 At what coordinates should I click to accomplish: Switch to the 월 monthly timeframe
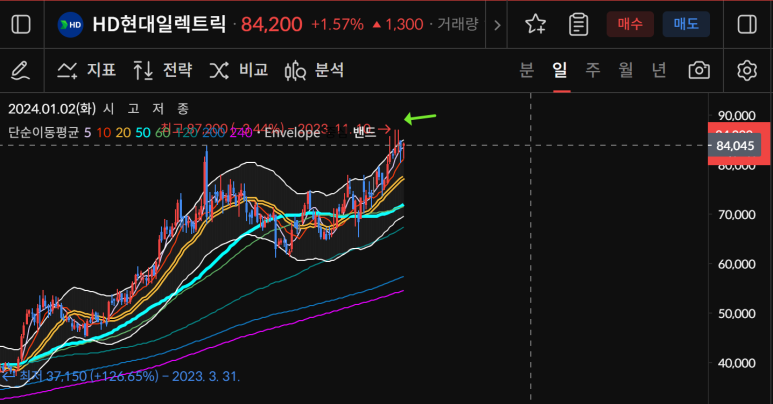[x=626, y=70]
